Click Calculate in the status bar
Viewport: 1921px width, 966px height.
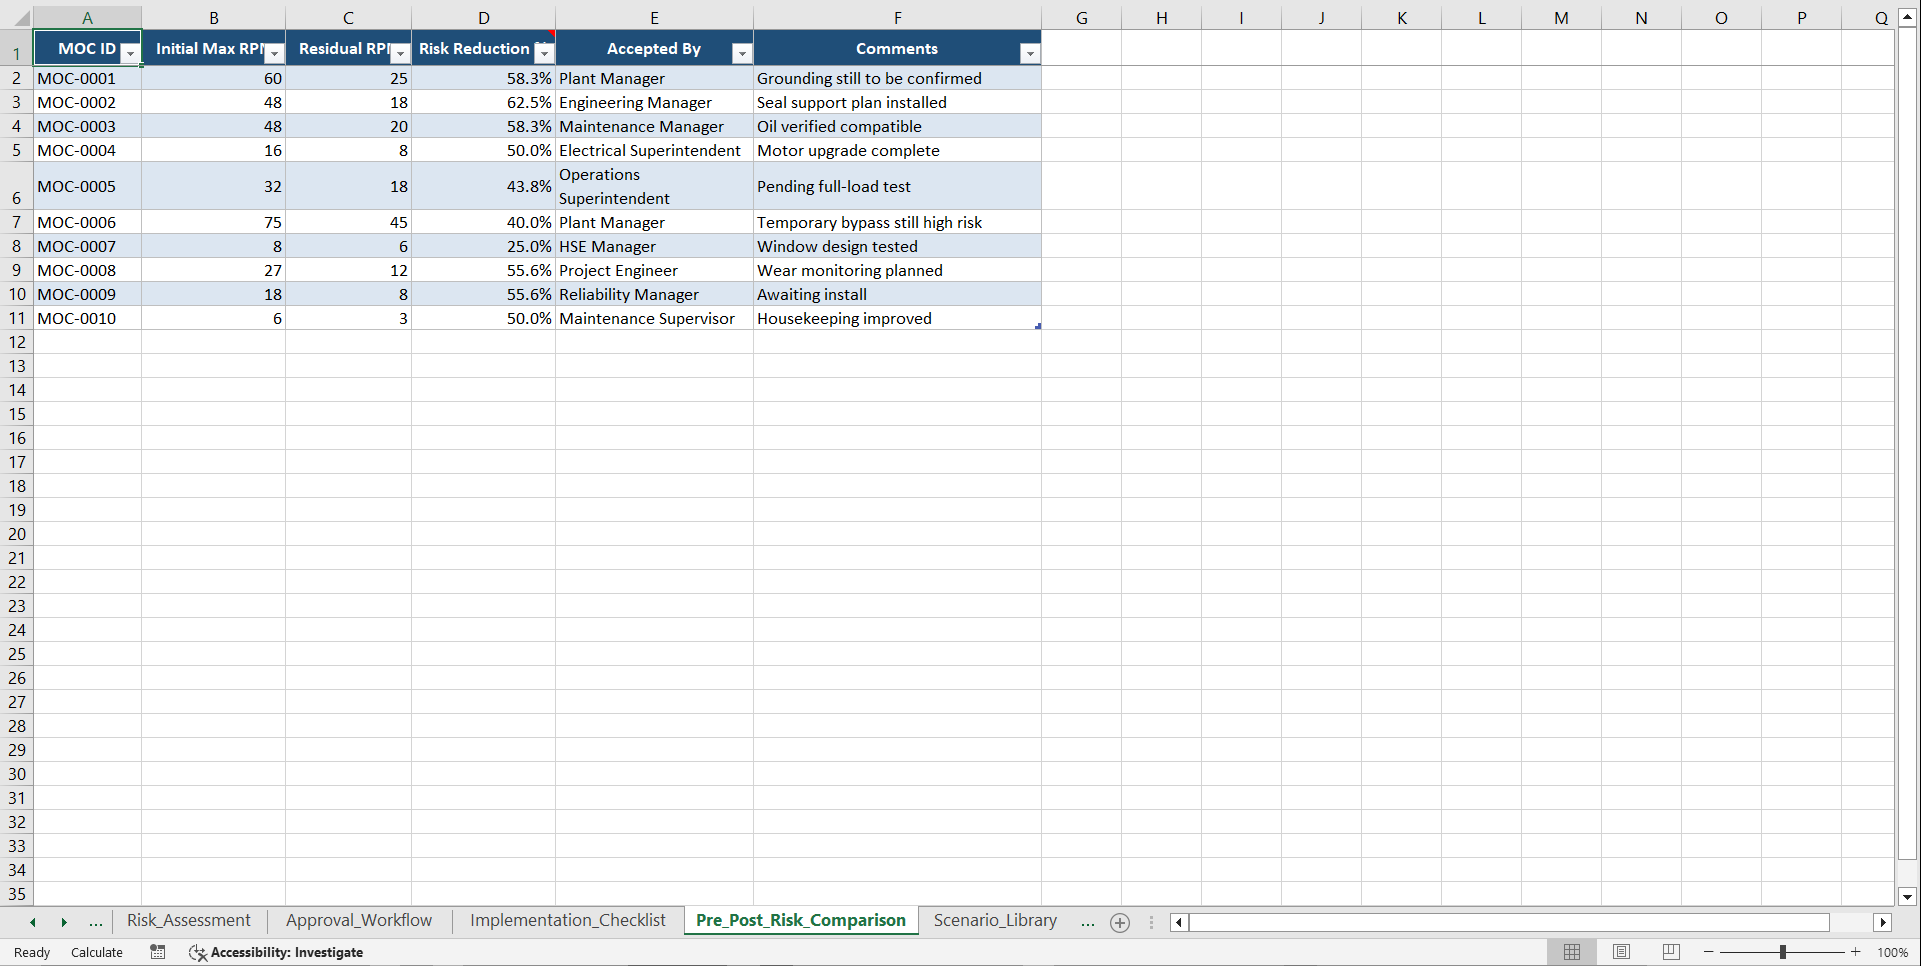[x=96, y=952]
